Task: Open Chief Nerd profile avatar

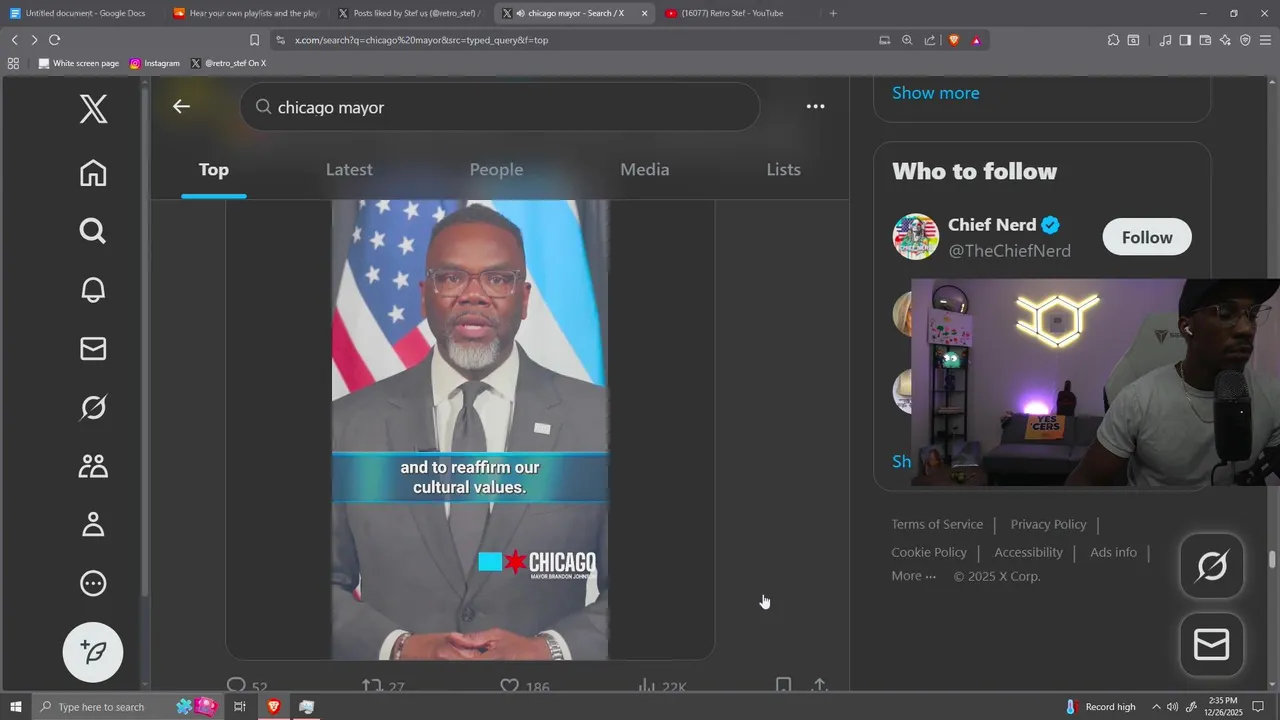Action: (915, 237)
